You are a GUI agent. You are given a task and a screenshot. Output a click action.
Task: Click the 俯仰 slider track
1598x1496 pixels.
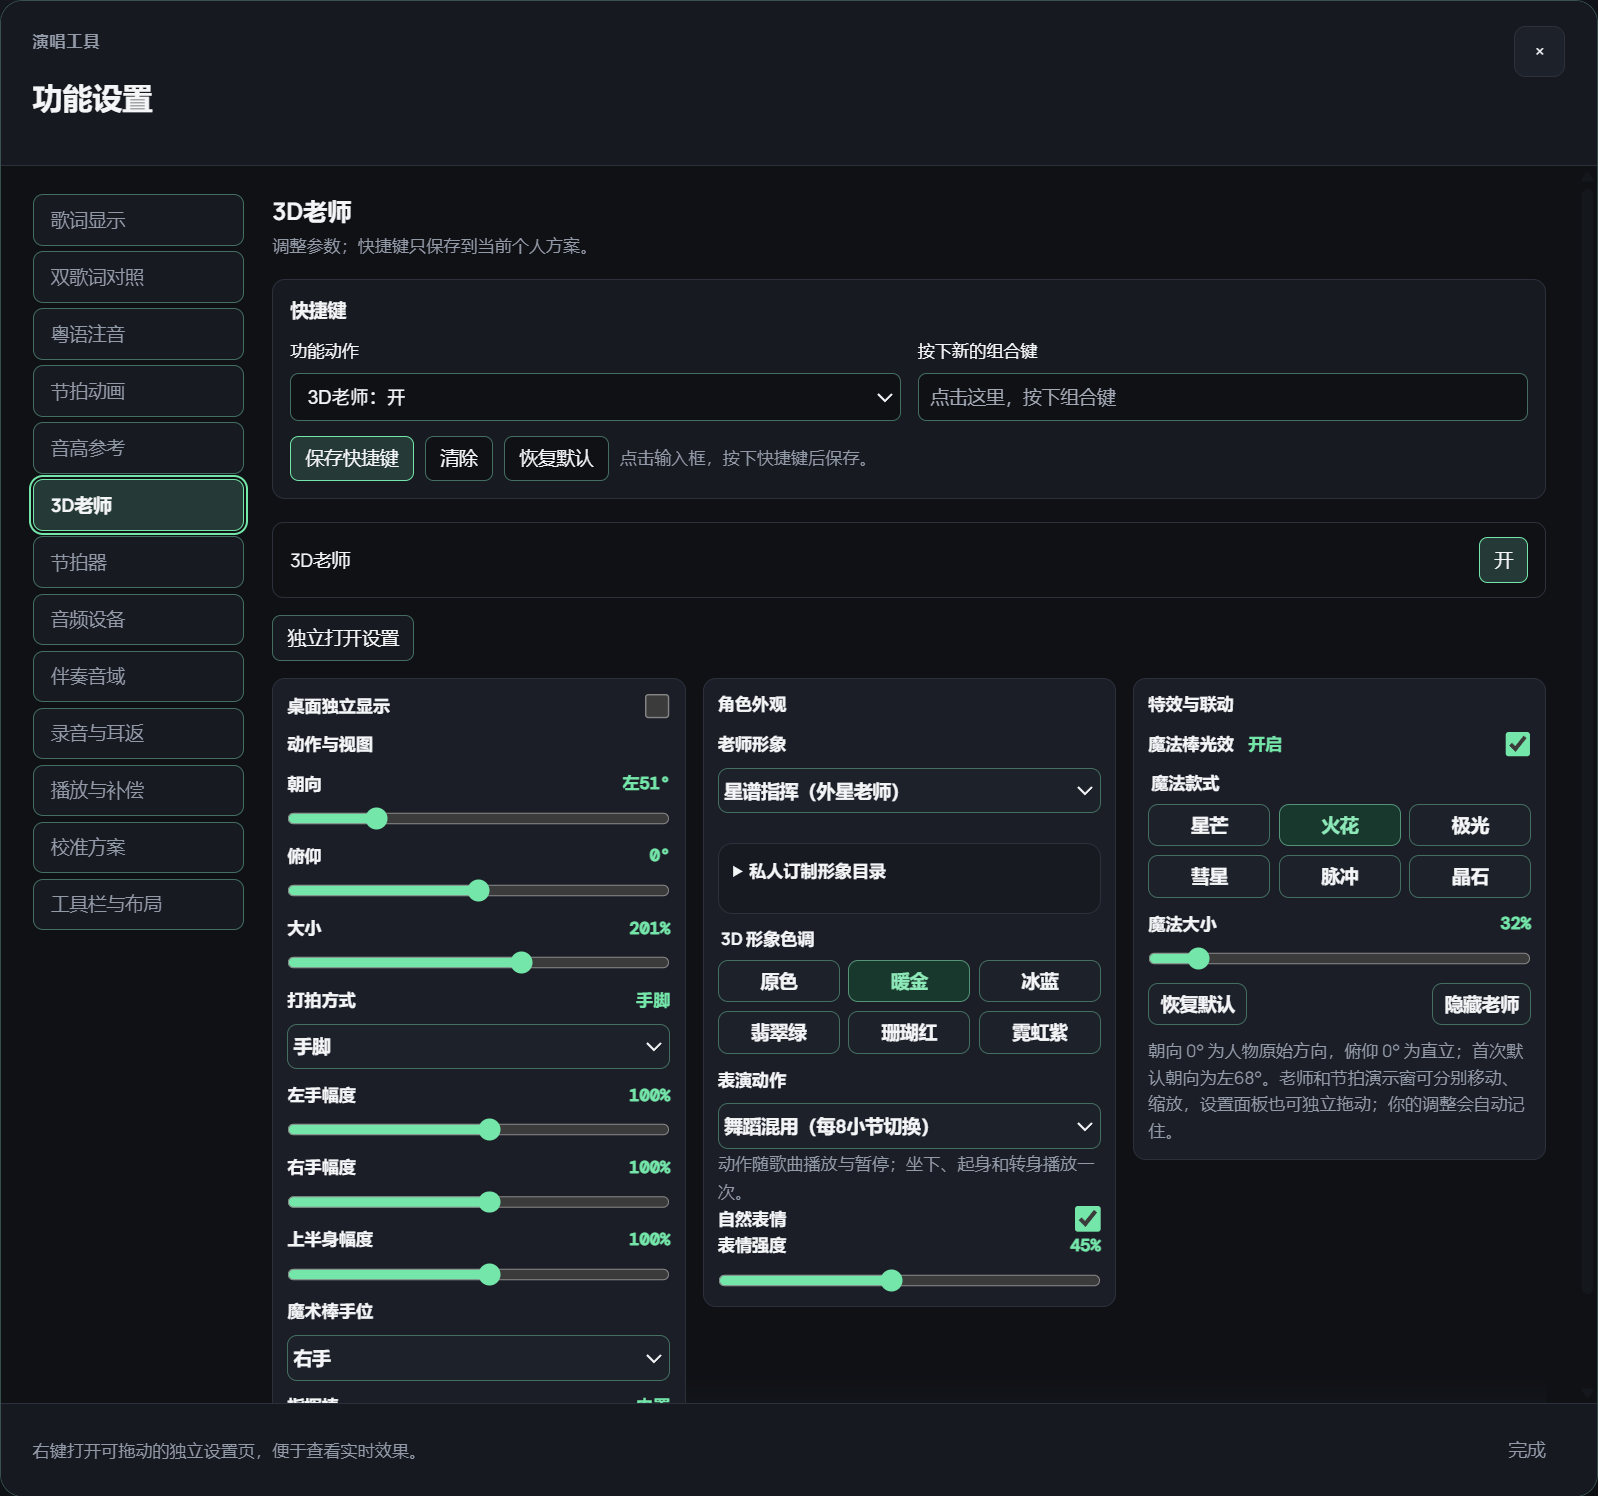[x=478, y=891]
